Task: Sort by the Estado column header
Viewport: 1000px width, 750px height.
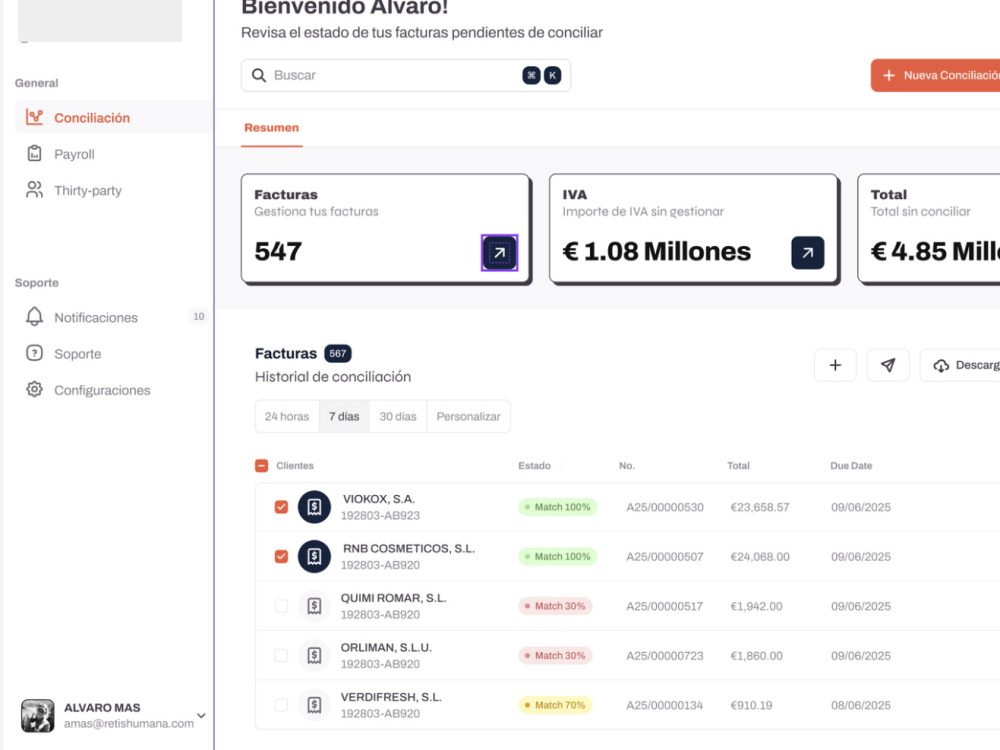Action: (534, 466)
